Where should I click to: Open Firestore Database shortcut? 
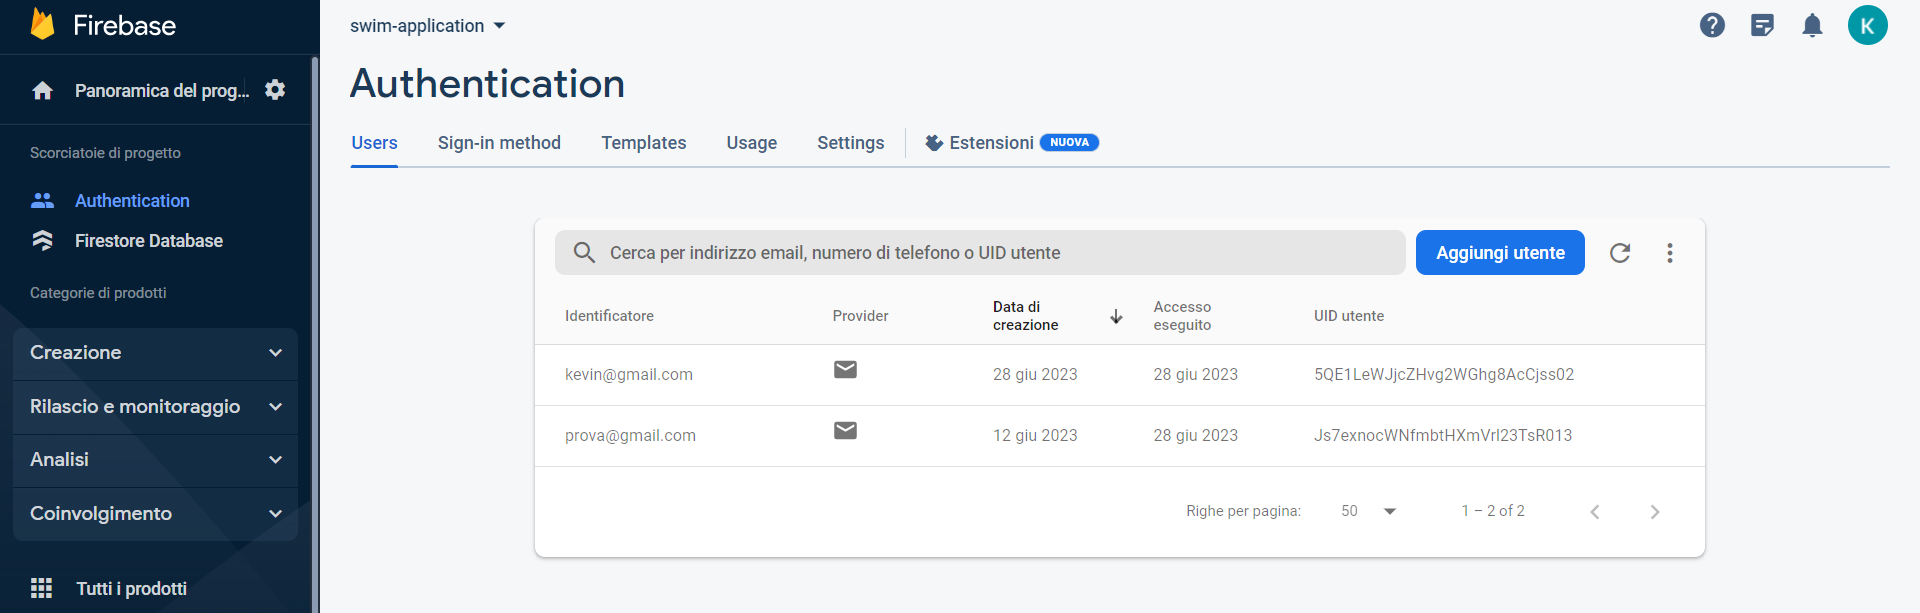[149, 241]
